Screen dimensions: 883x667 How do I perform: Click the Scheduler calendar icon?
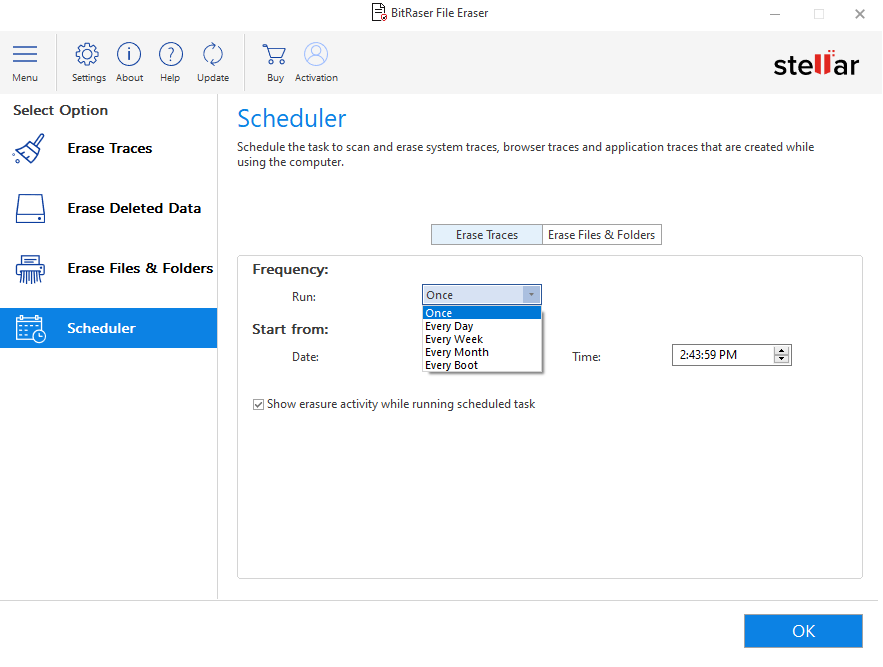30,328
